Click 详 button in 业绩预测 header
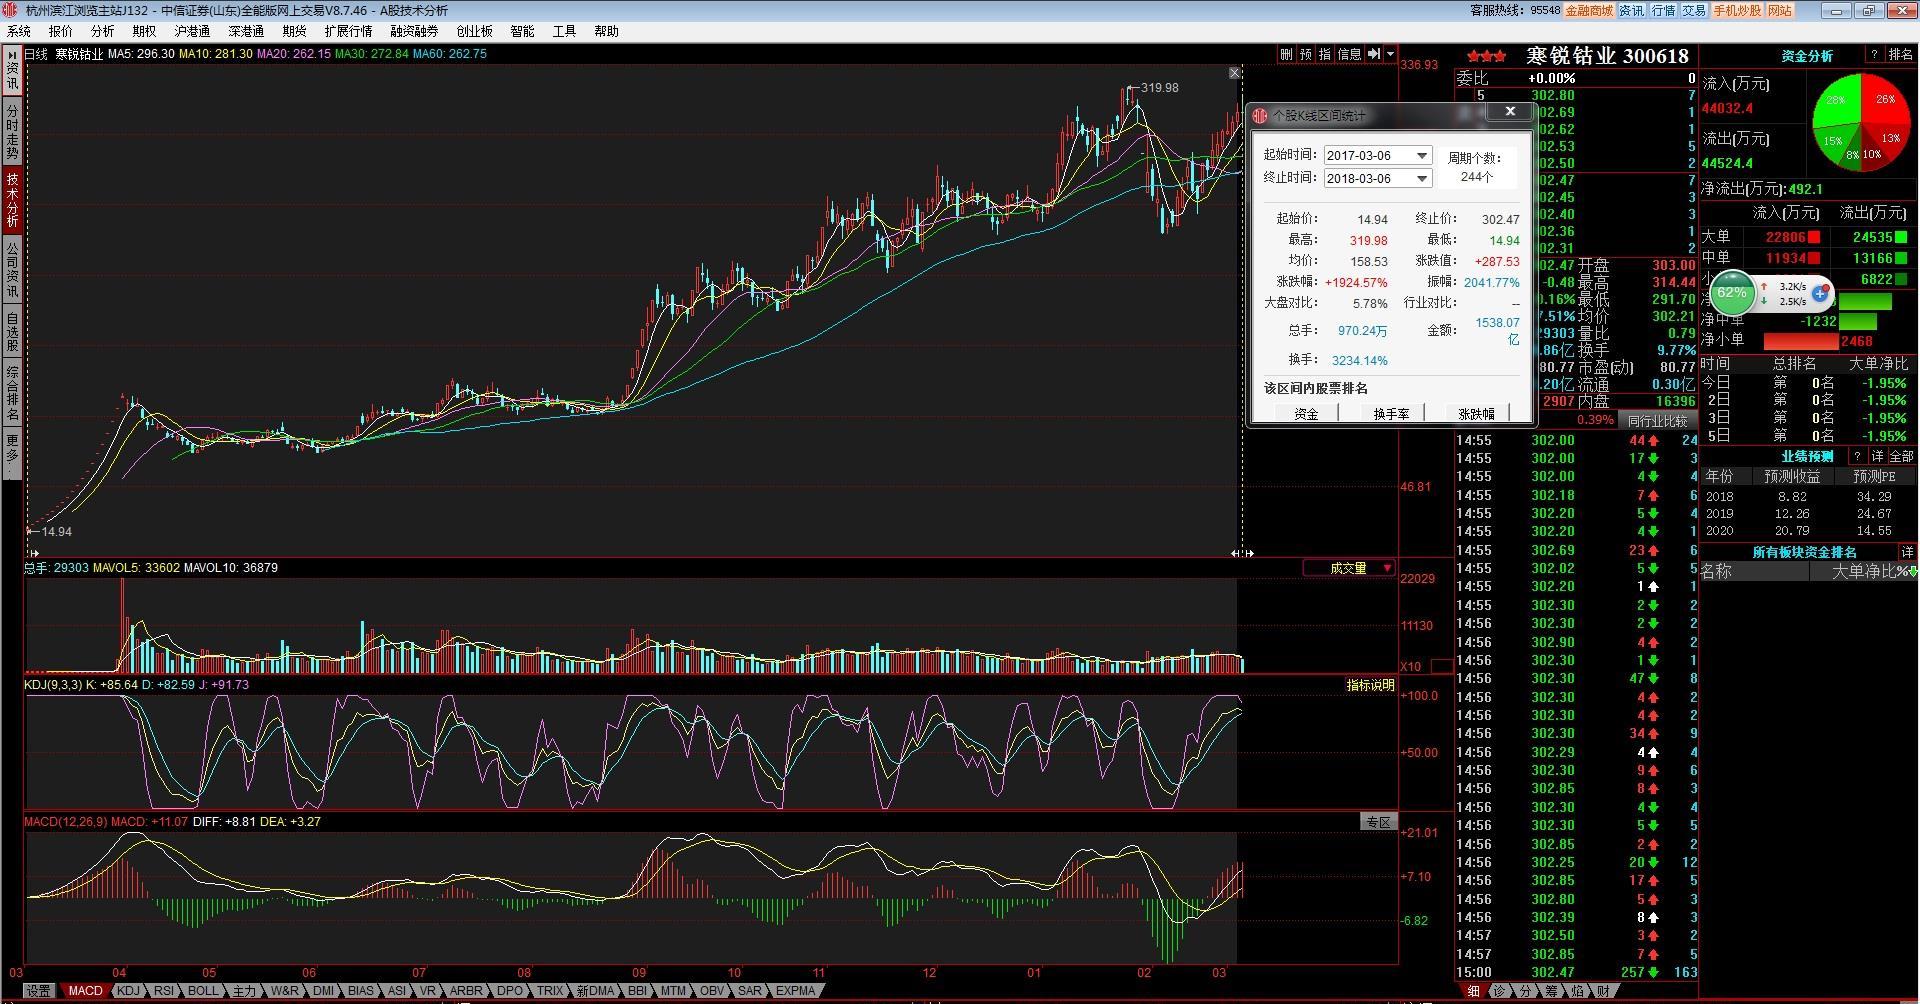This screenshot has height=1004, width=1920. 1878,456
